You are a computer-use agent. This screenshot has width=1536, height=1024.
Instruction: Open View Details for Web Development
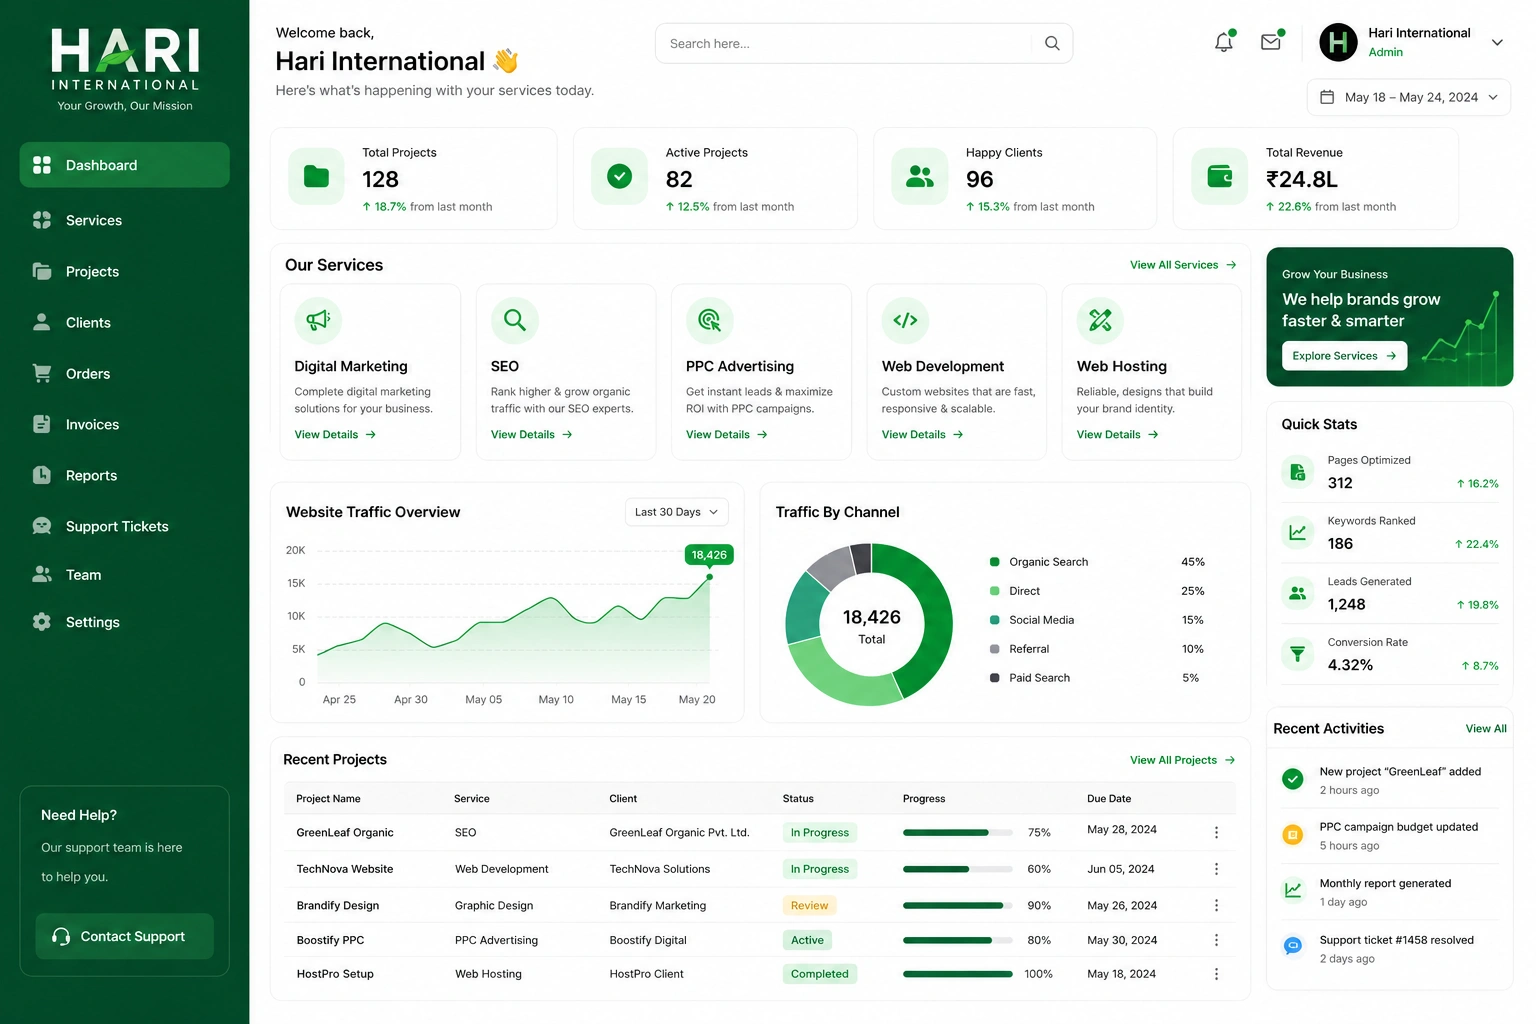point(922,435)
